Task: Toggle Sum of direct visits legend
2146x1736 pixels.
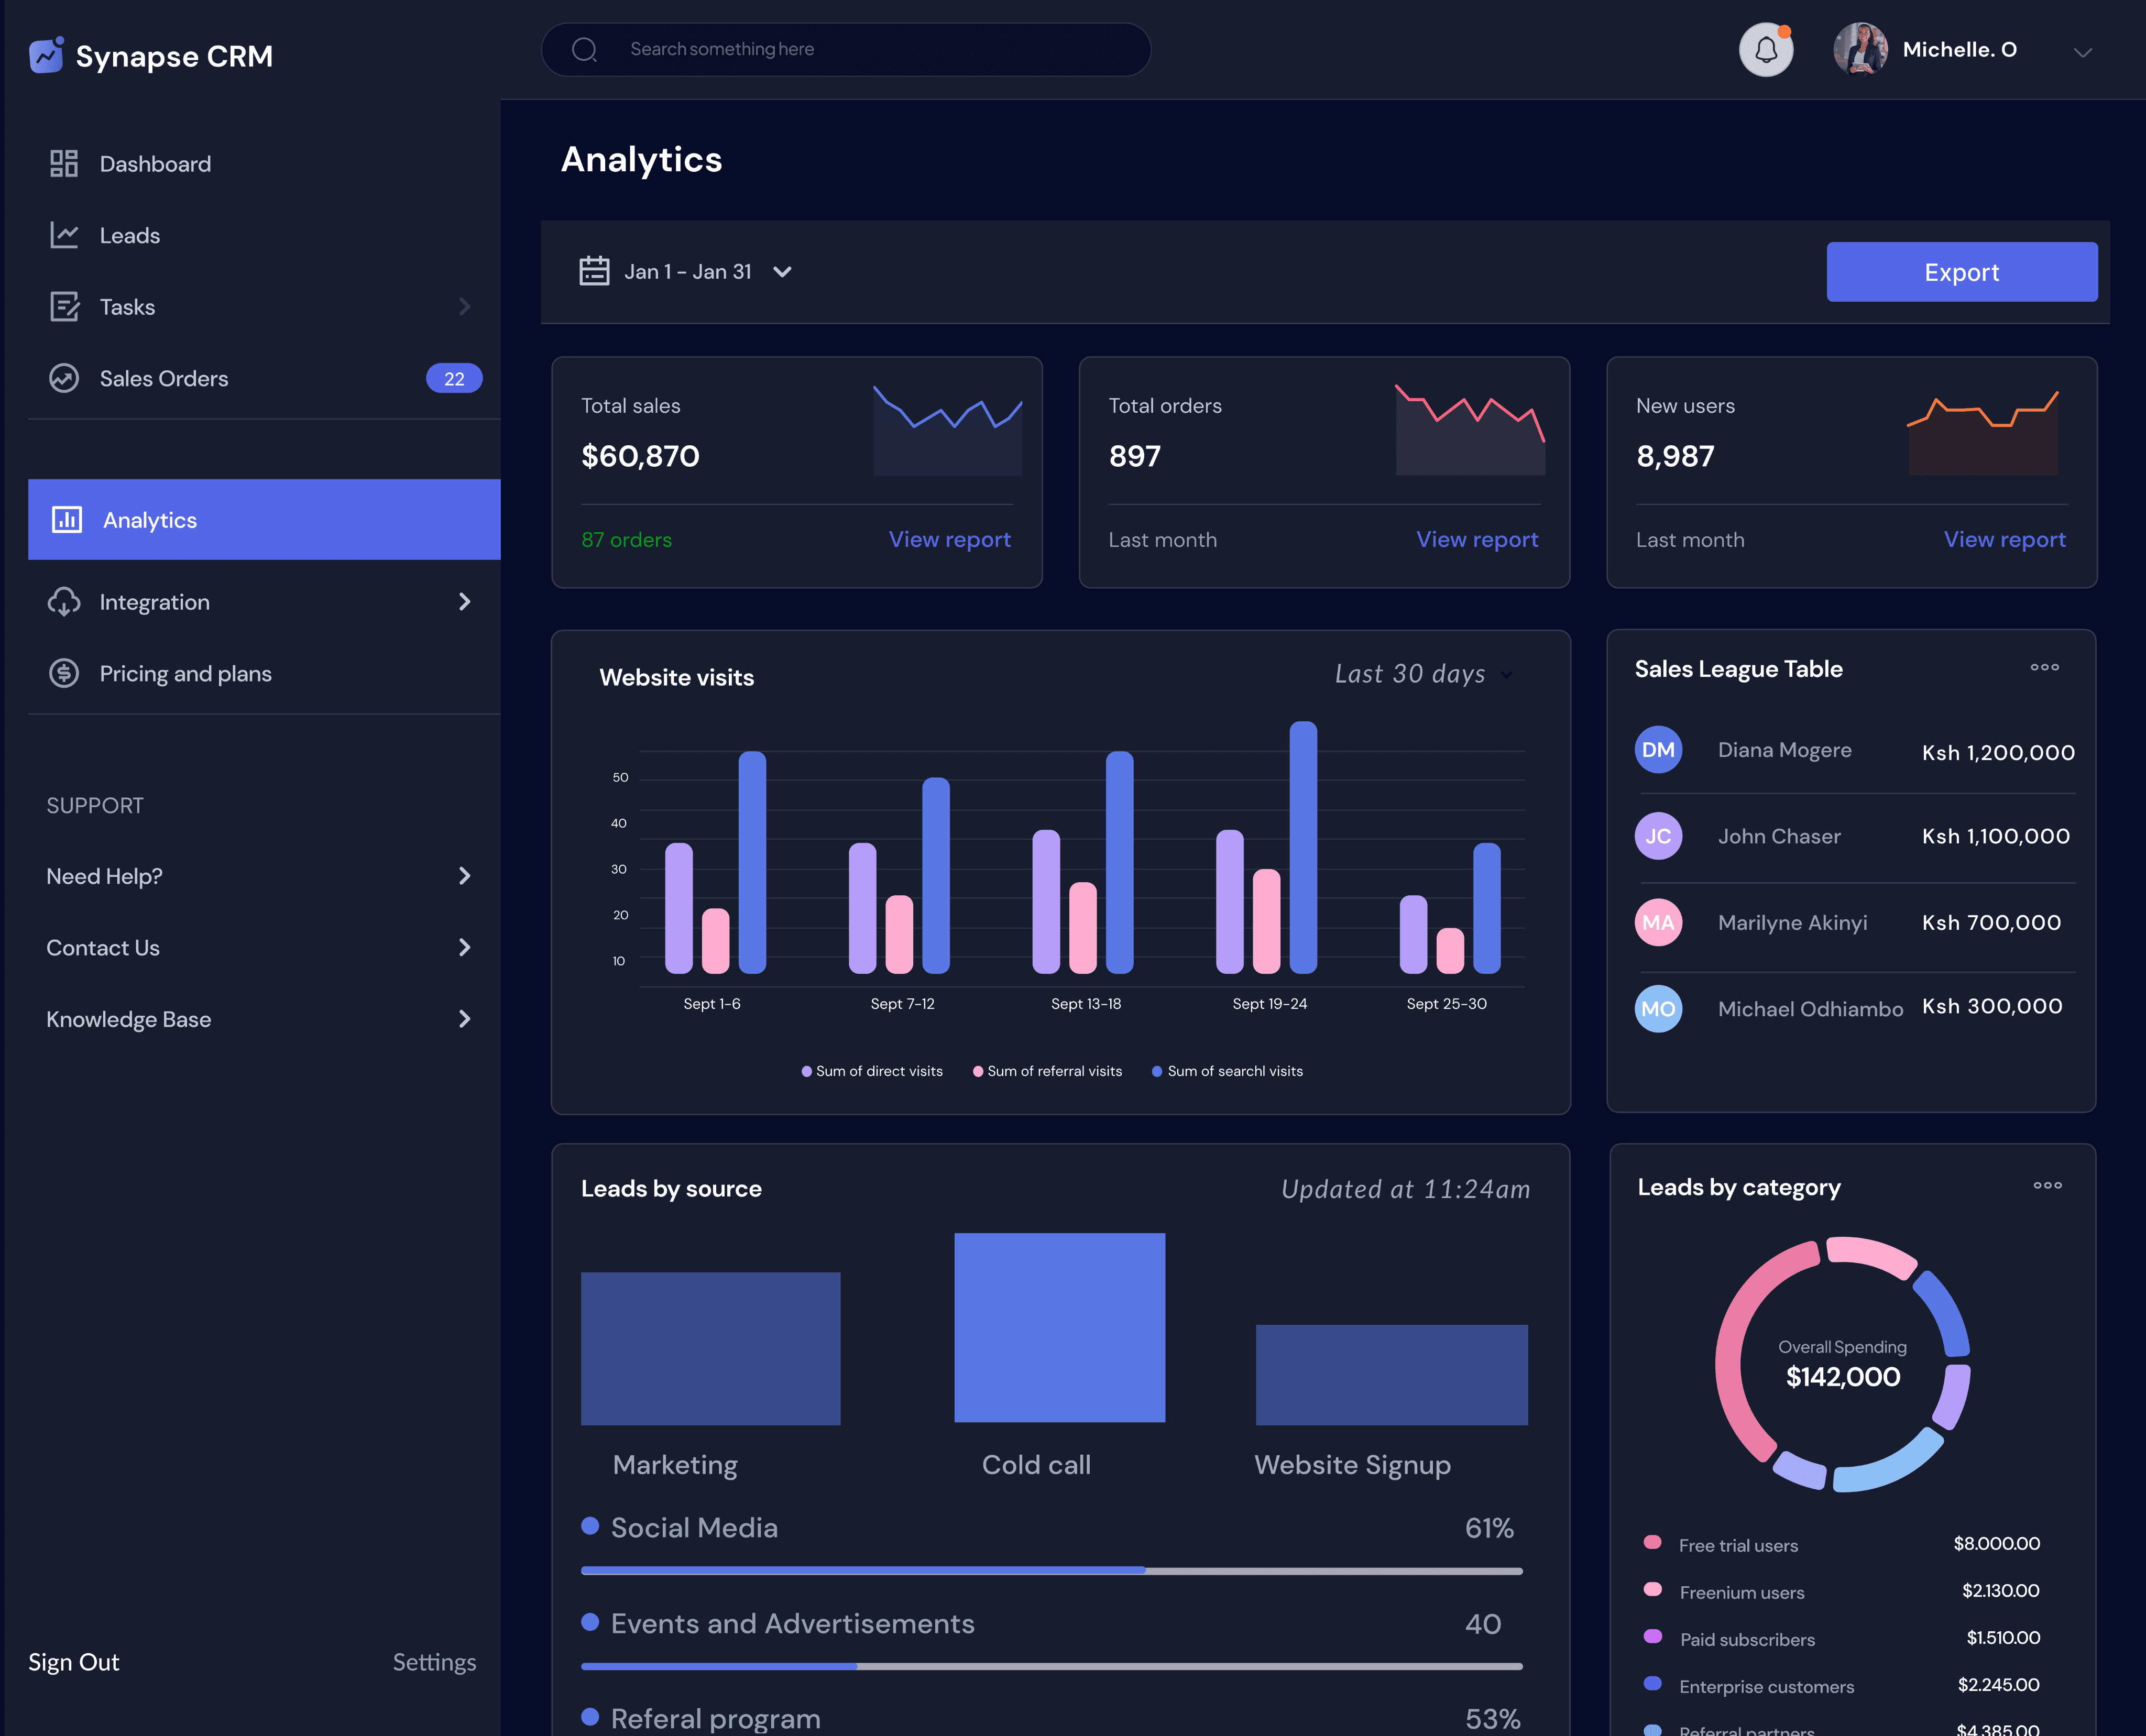Action: click(871, 1071)
